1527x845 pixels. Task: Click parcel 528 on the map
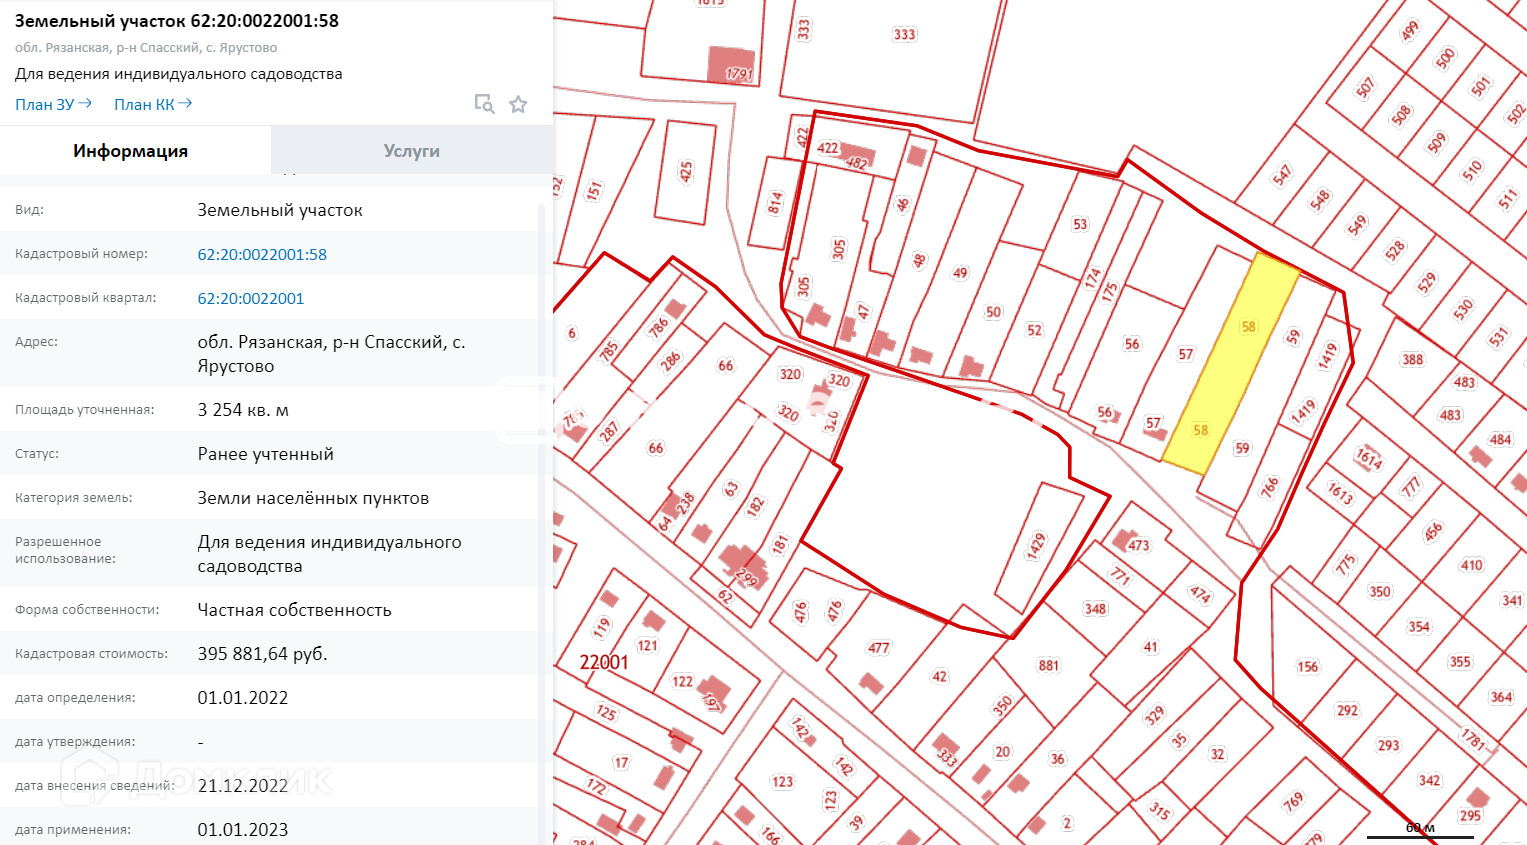(1395, 250)
